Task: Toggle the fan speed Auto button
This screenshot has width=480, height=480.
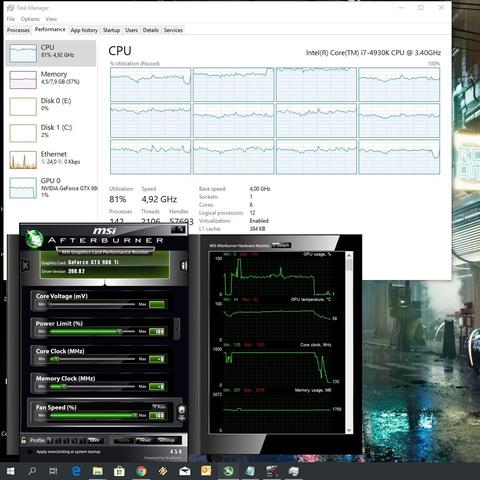Action: pyautogui.click(x=159, y=406)
